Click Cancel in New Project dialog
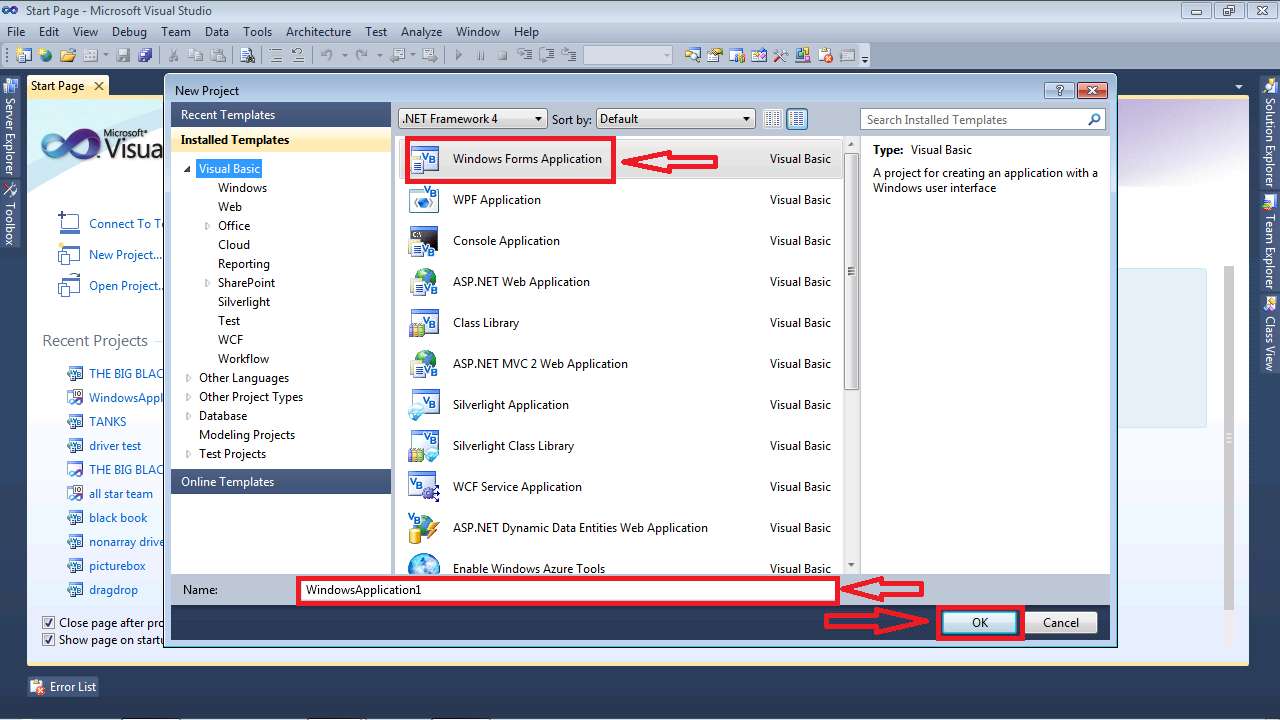This screenshot has width=1280, height=720. coord(1061,623)
